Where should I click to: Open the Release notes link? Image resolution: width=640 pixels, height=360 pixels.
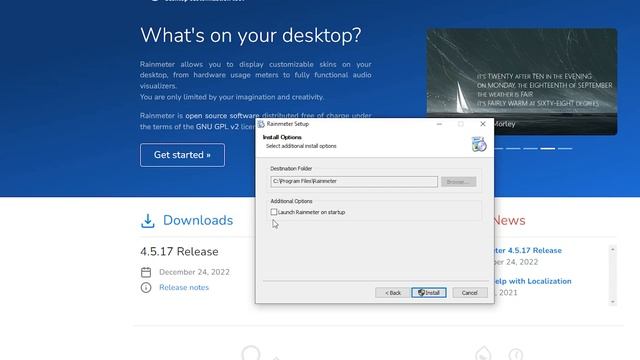(184, 287)
